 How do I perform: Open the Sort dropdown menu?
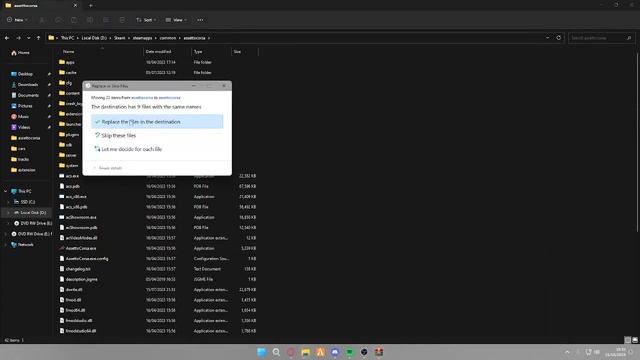click(x=146, y=20)
